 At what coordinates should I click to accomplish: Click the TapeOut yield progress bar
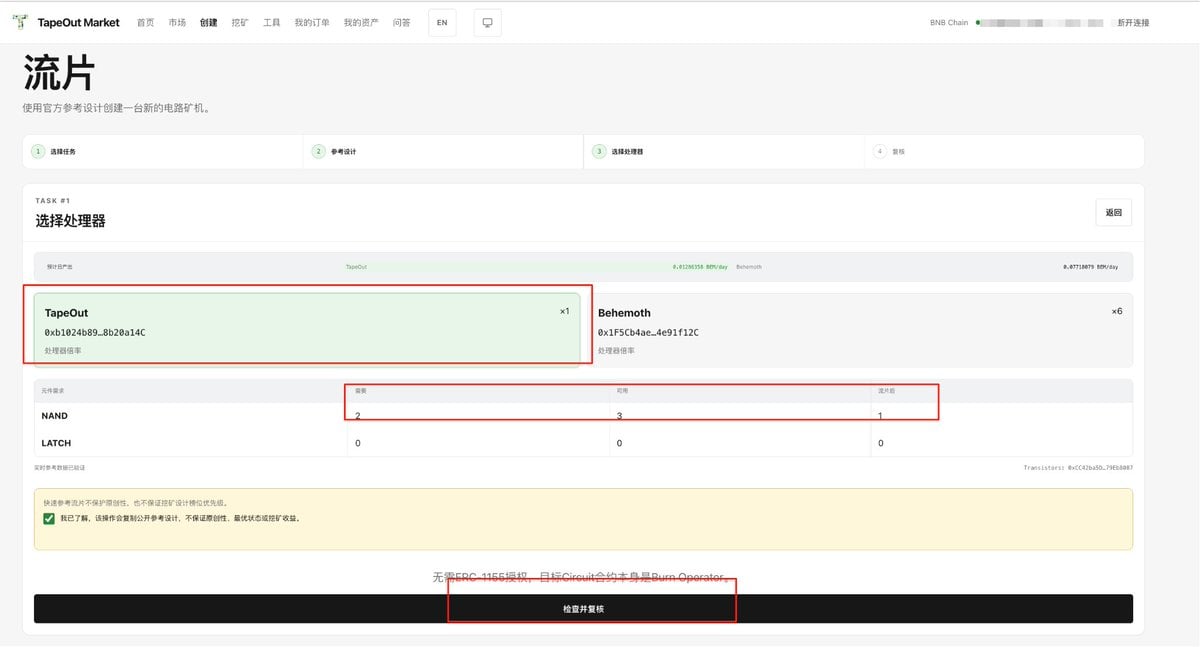tap(520, 267)
